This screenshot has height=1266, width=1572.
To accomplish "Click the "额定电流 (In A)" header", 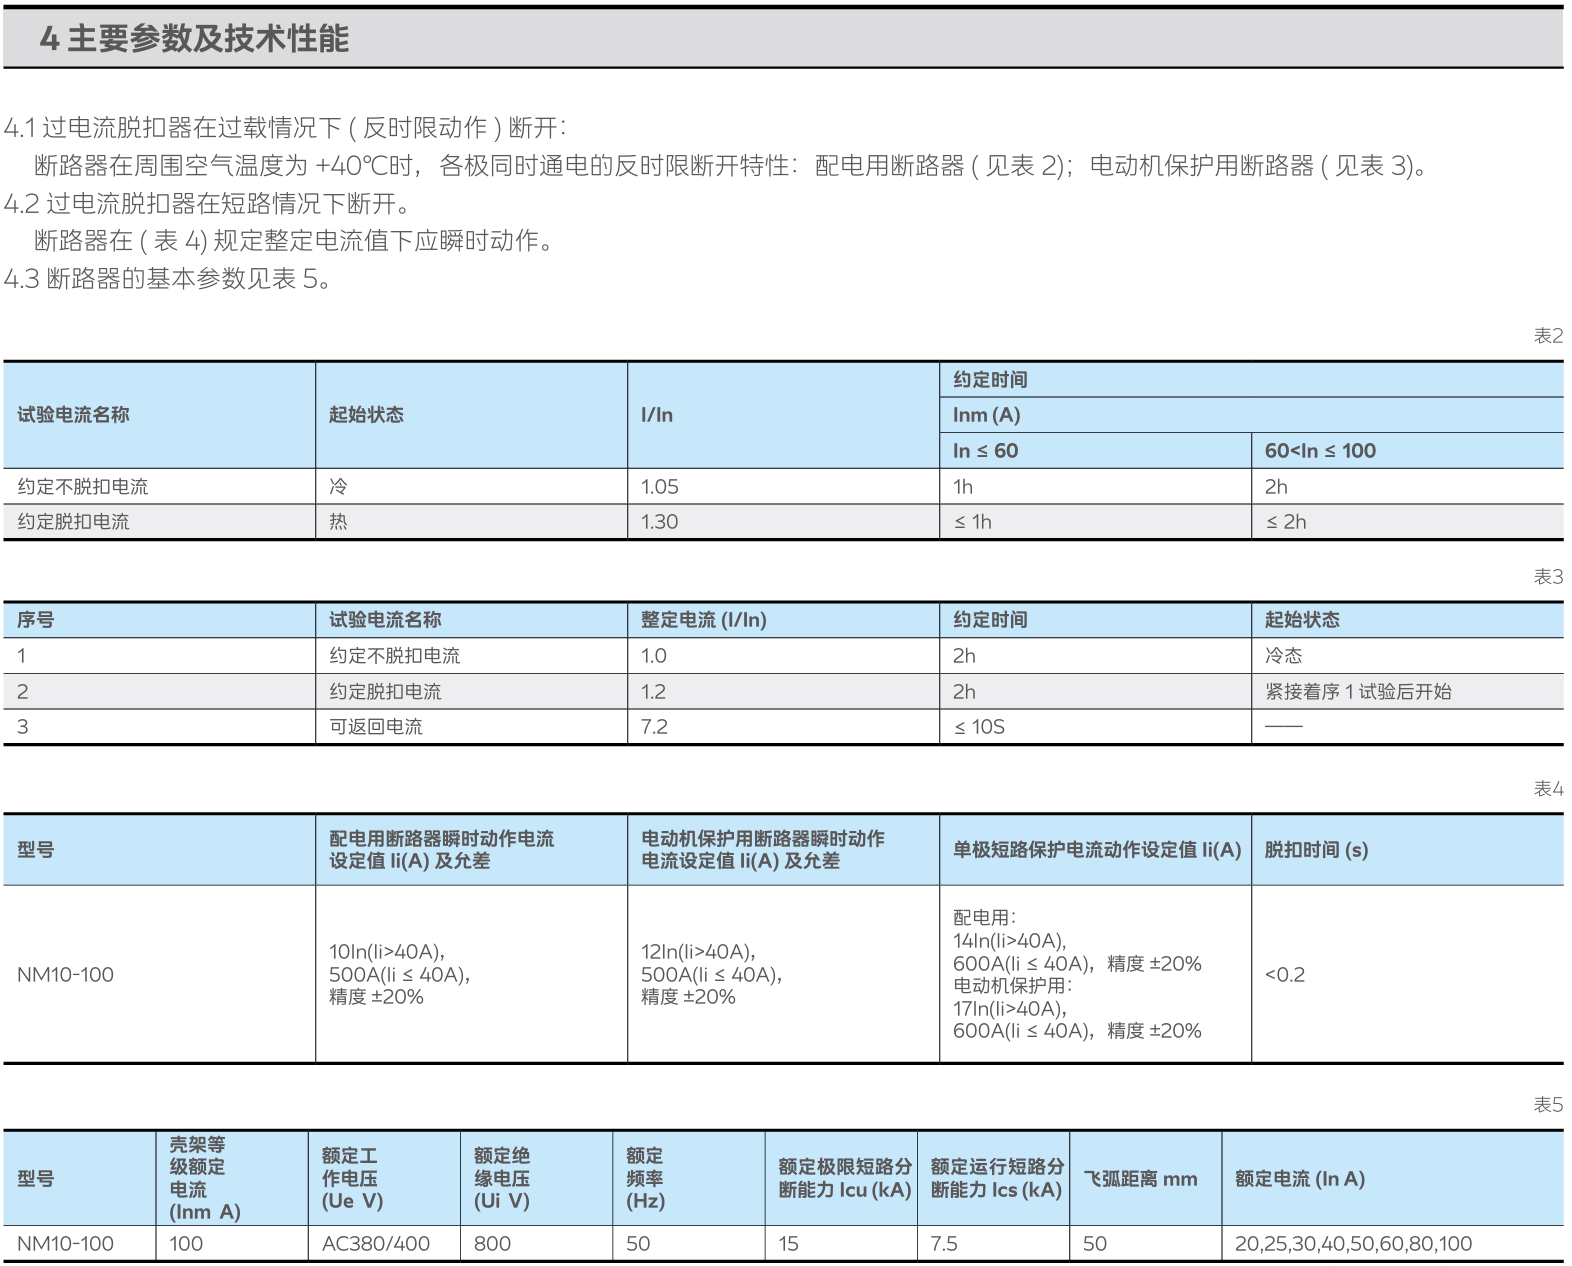I will pyautogui.click(x=1300, y=1179).
